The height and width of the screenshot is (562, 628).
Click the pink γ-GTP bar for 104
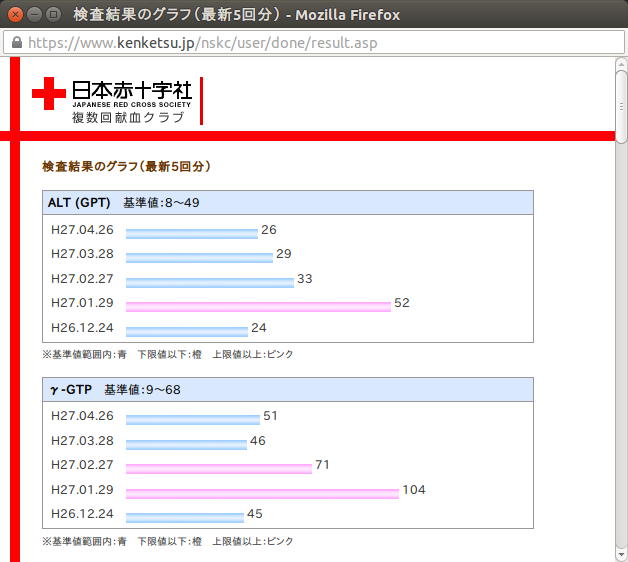coord(262,494)
